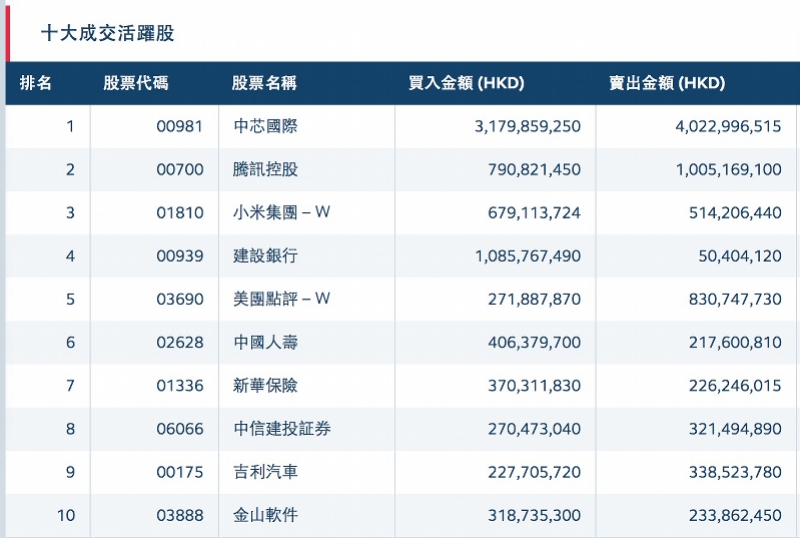Select sell amount 830,747,730
800x538 pixels.
tap(735, 300)
